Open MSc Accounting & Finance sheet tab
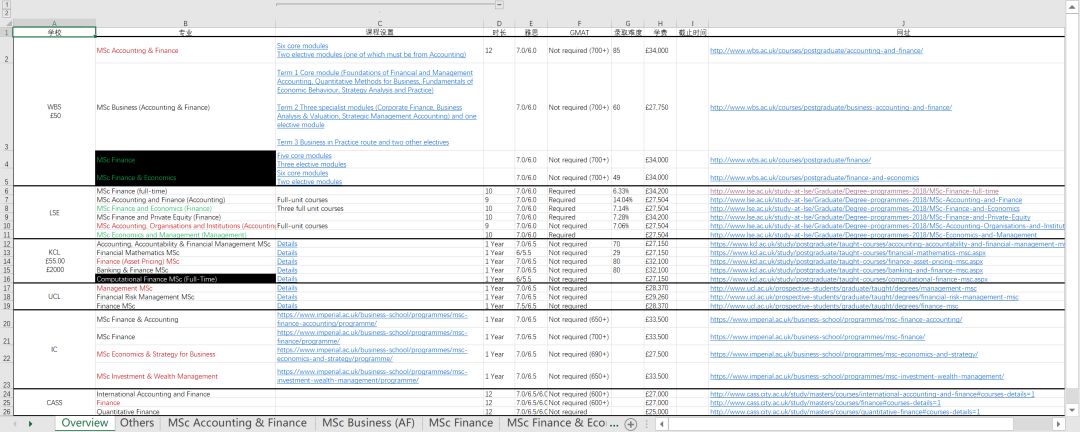1080x432 pixels. pyautogui.click(x=237, y=423)
